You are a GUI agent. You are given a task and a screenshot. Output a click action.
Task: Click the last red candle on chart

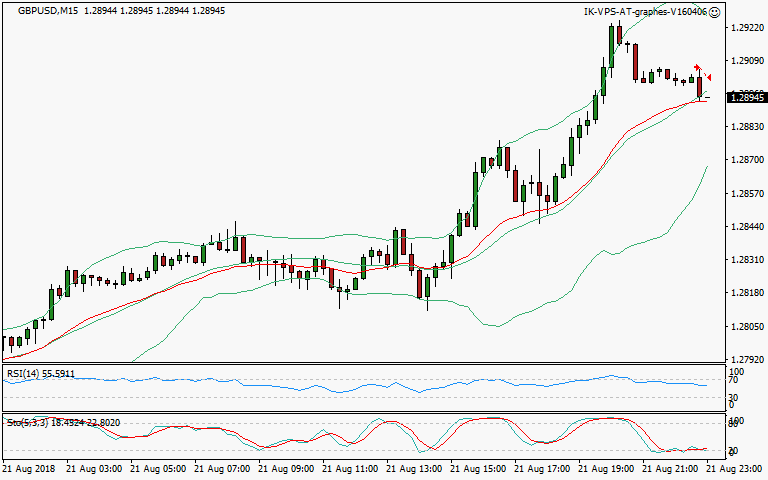point(700,87)
